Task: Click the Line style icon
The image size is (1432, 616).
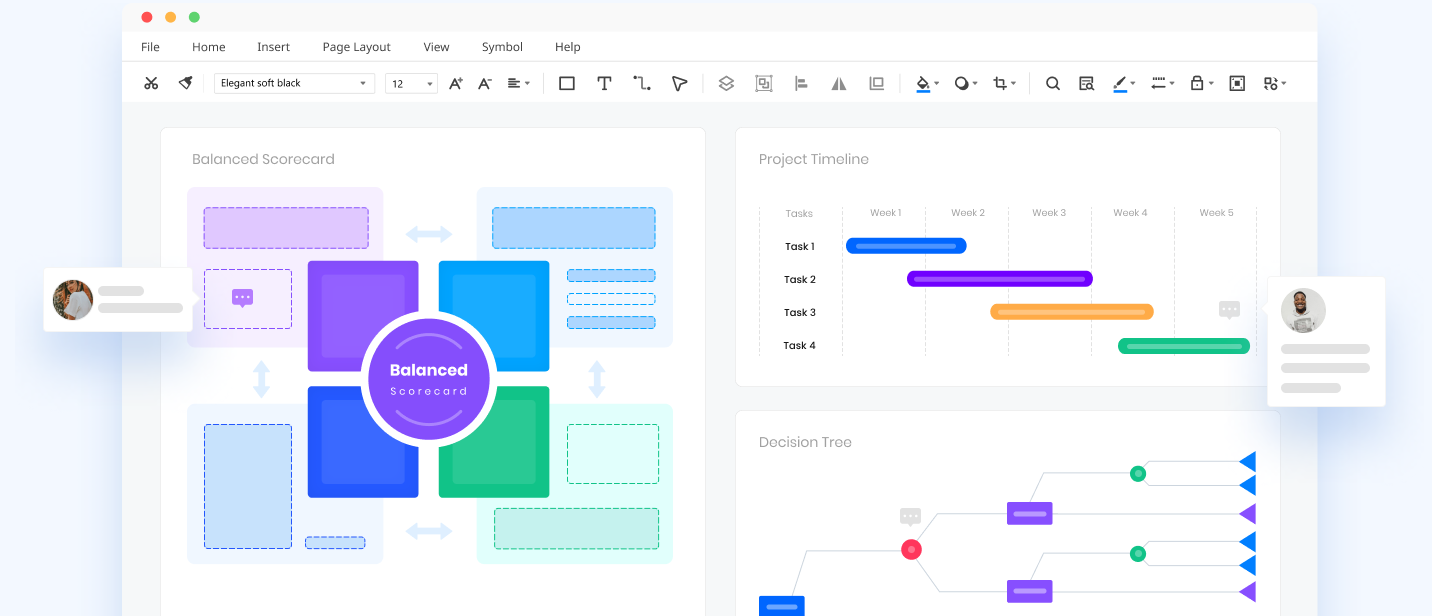Action: tap(1158, 84)
